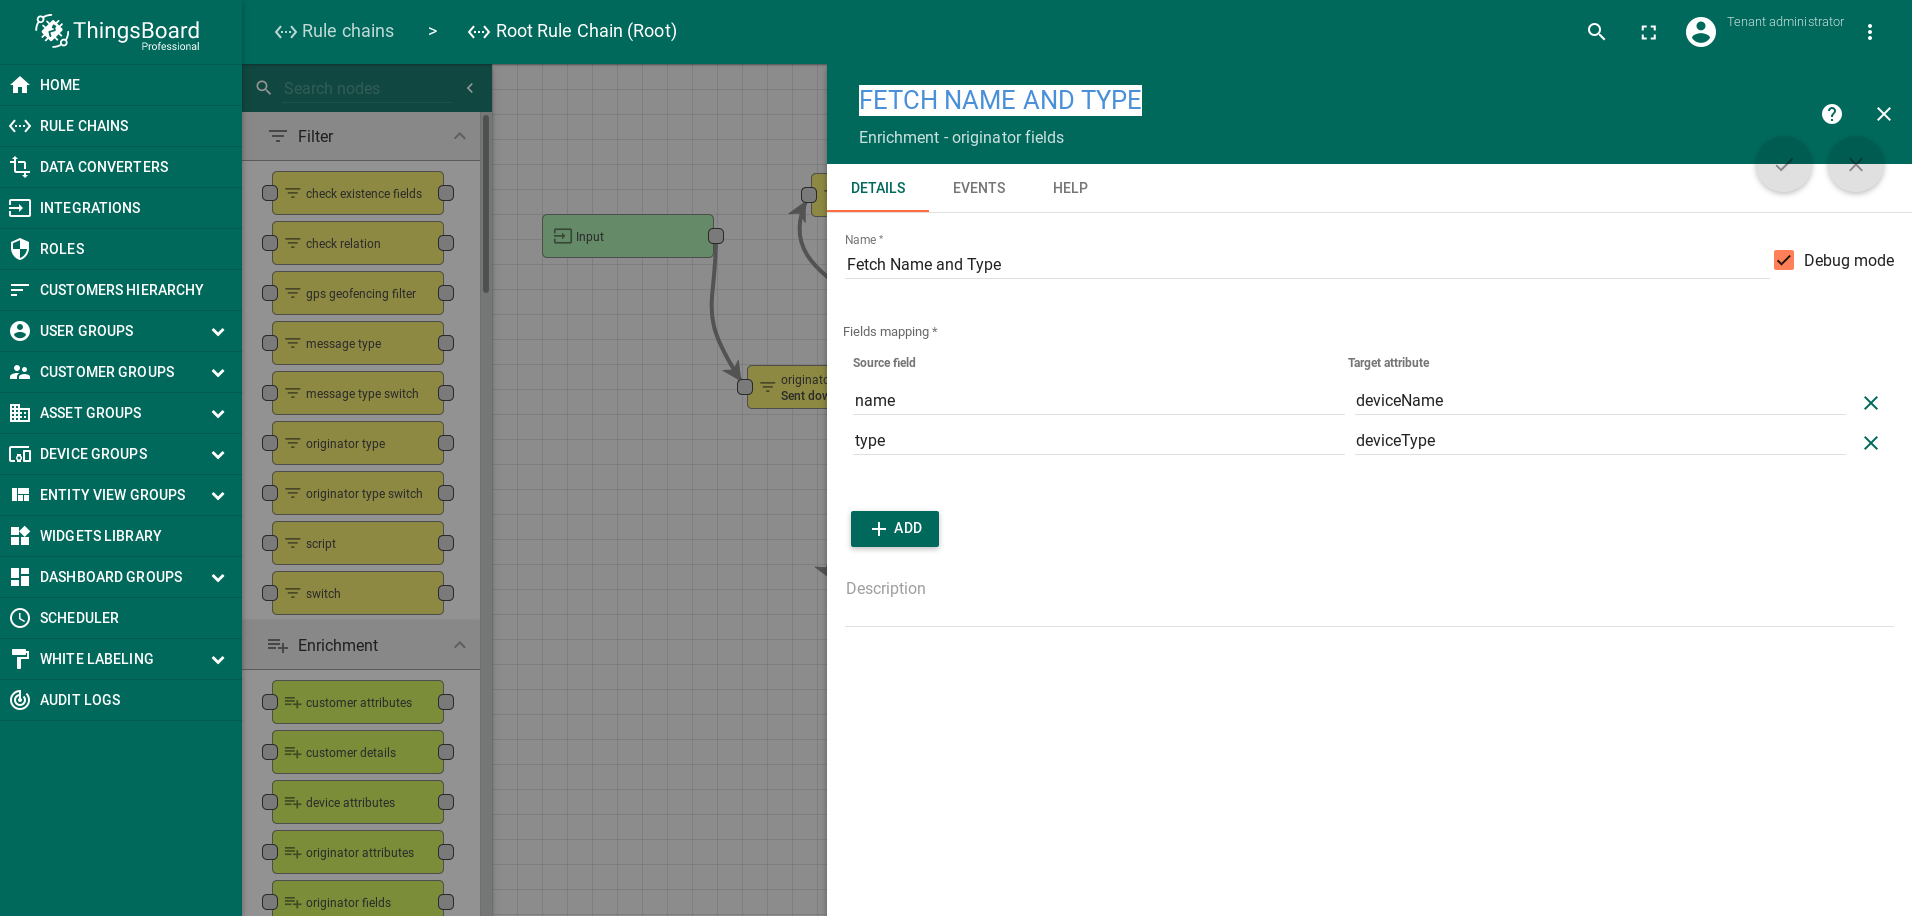
Task: Select the gps geofencing filter node
Action: tap(358, 293)
